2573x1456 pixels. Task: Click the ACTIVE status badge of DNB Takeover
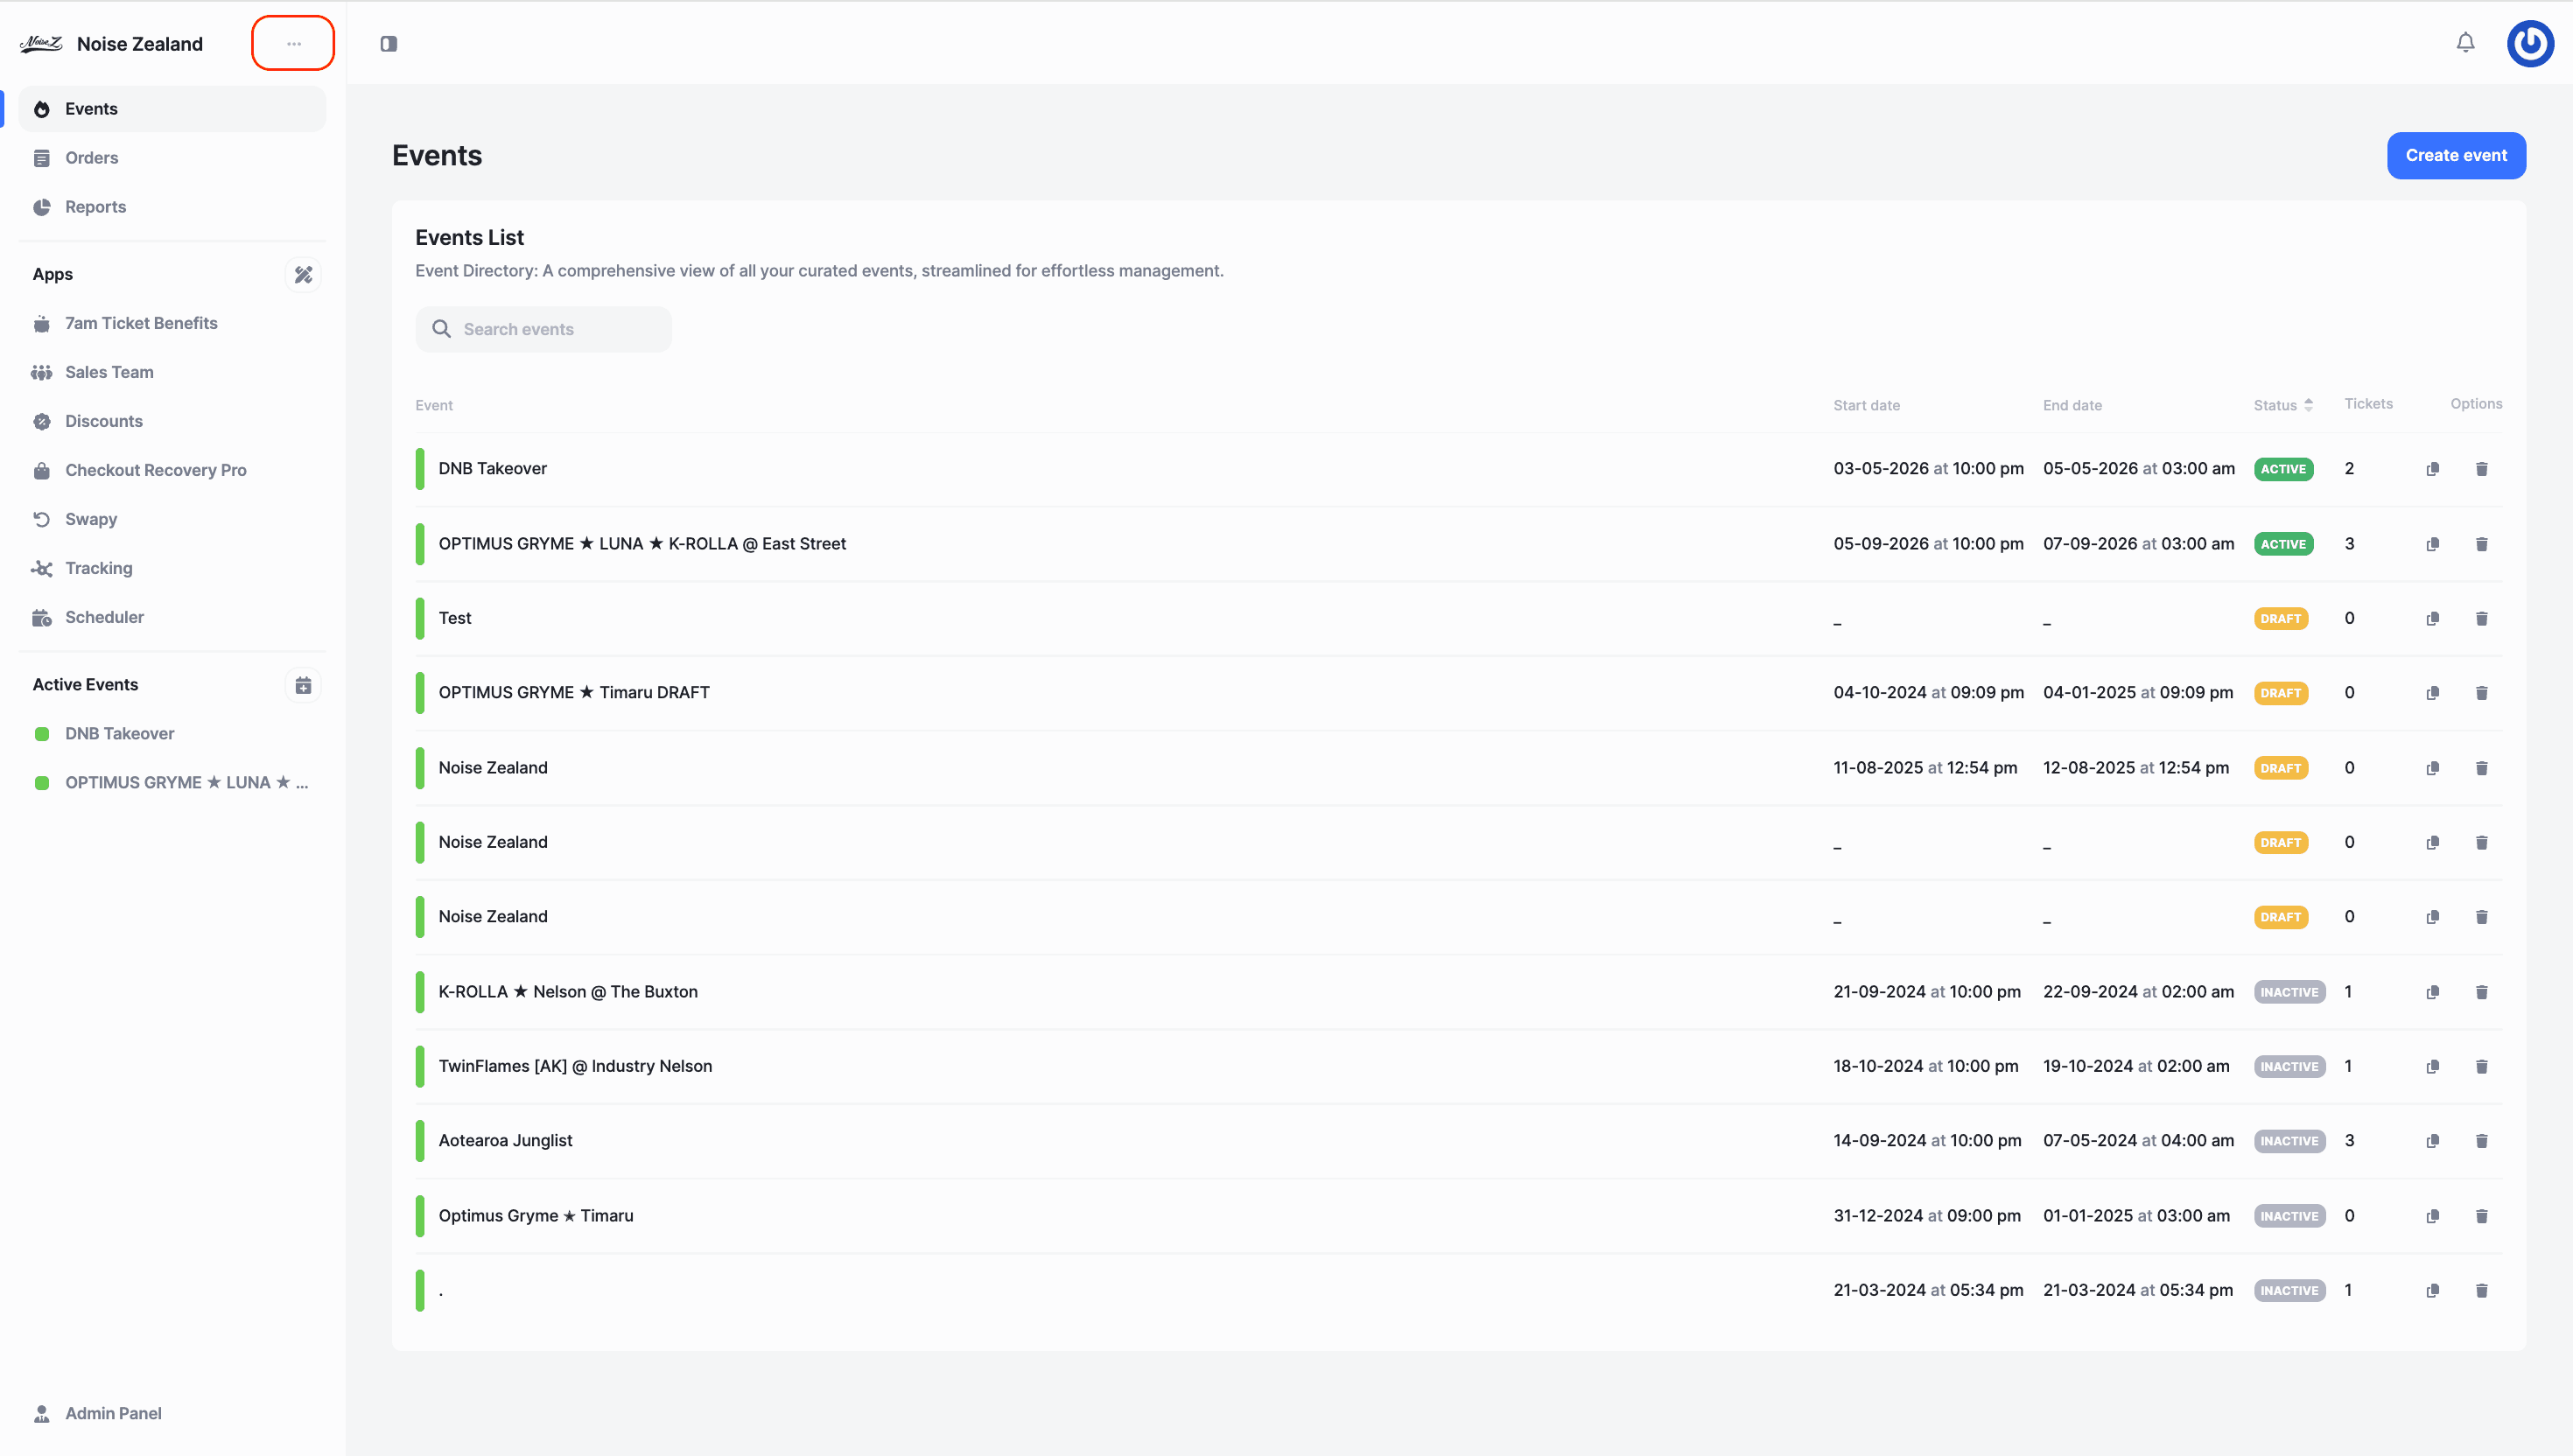tap(2283, 469)
